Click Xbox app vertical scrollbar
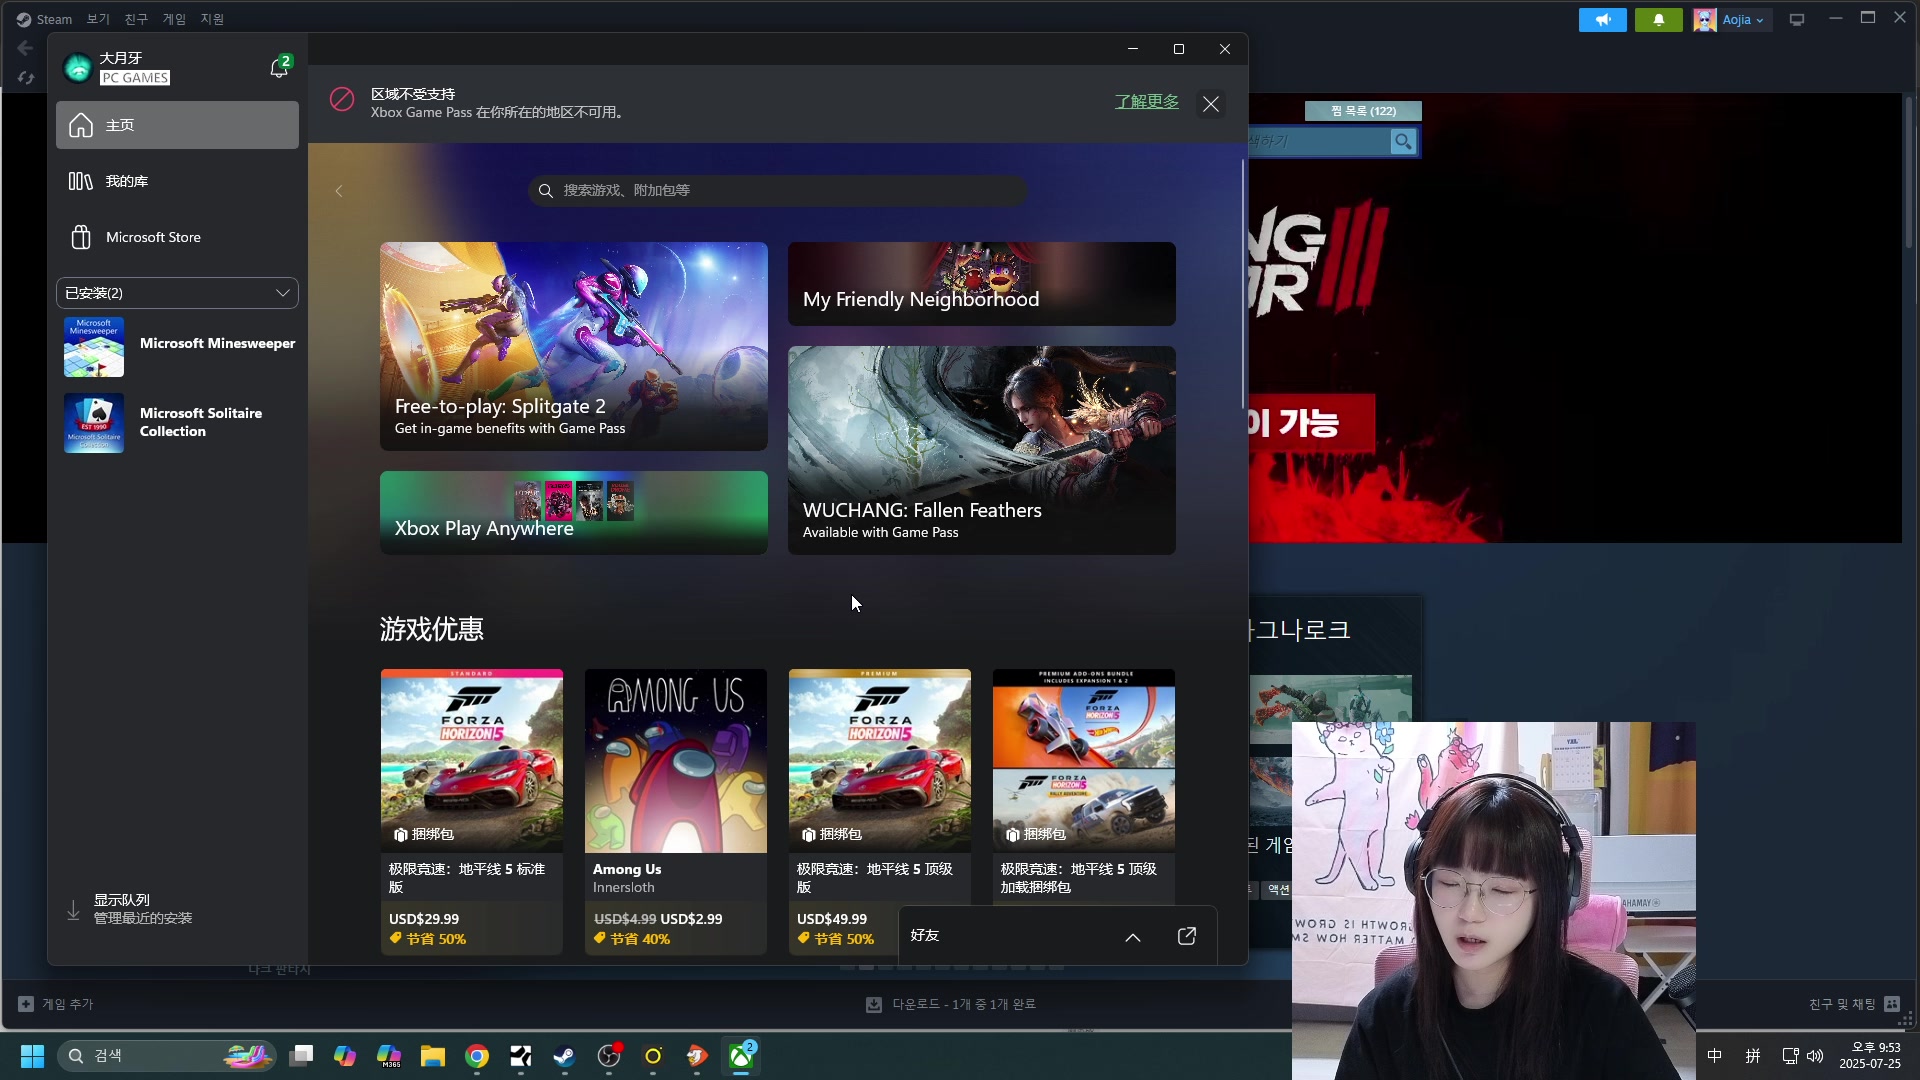Viewport: 1920px width, 1080px height. click(x=1244, y=284)
